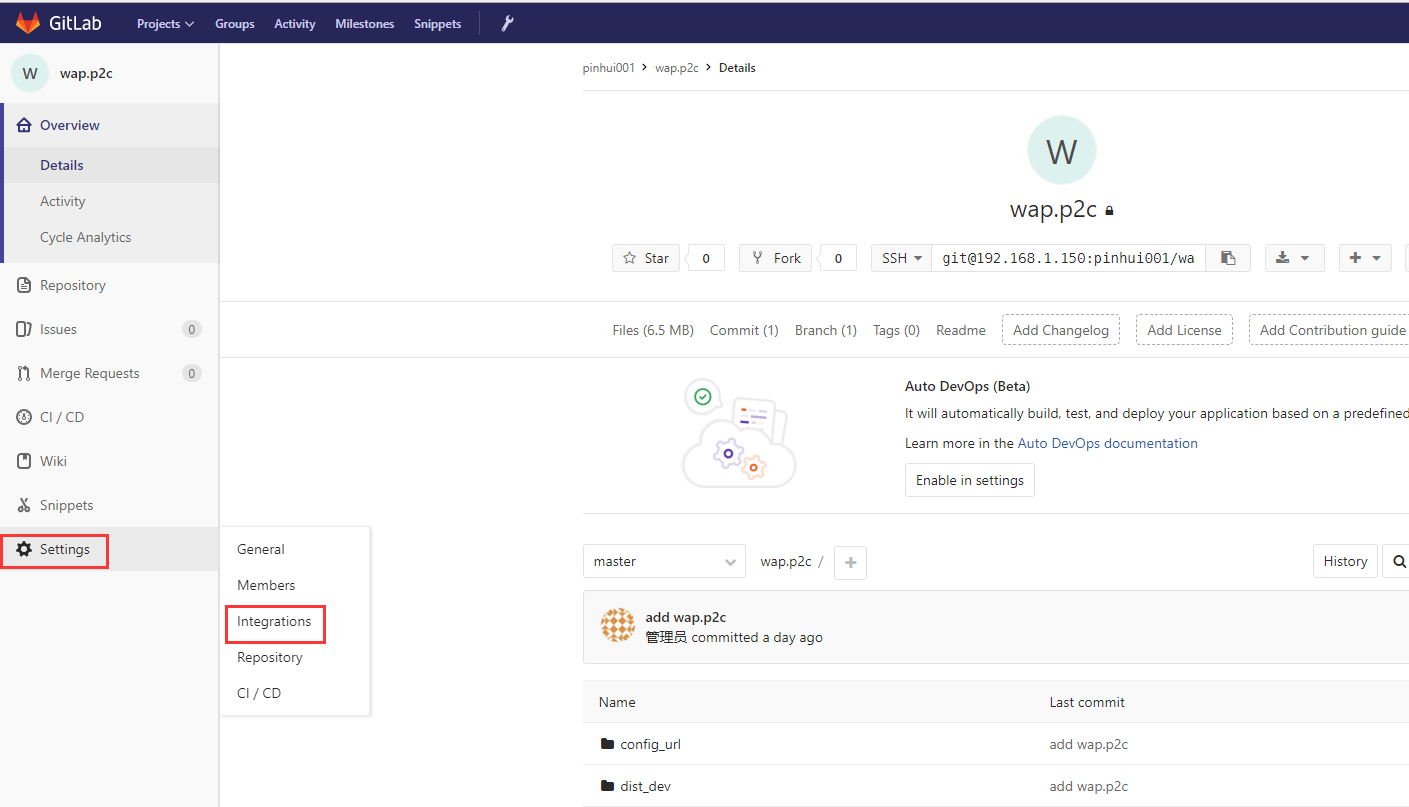Click the Settings gear icon in sidebar
This screenshot has height=807, width=1409.
tap(24, 549)
